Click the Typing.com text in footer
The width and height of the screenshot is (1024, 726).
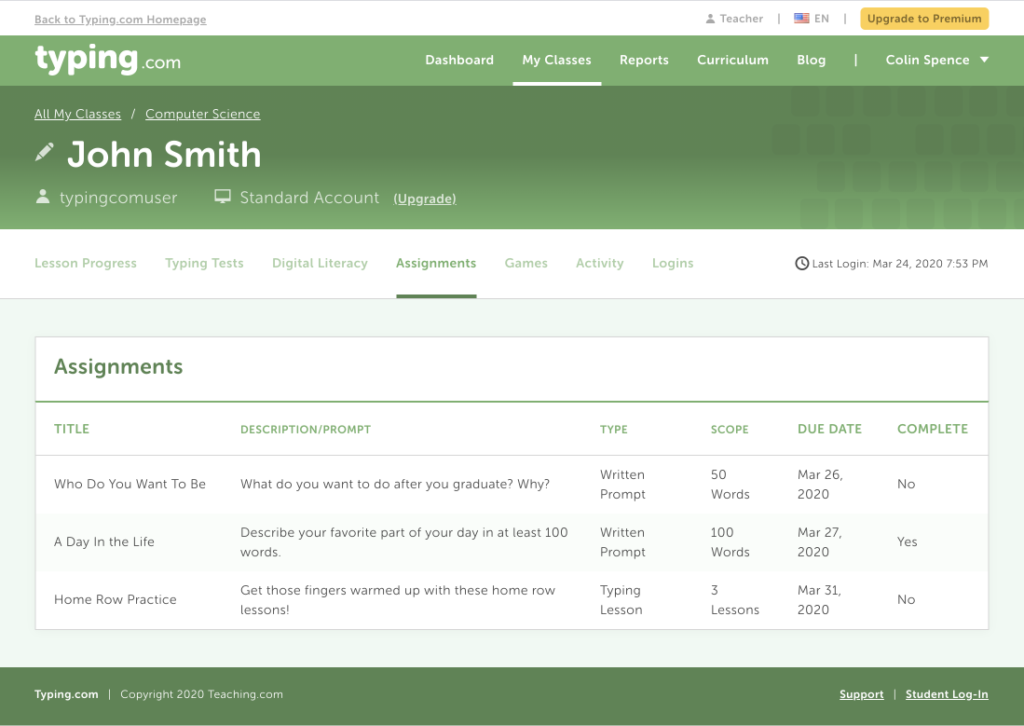(67, 694)
